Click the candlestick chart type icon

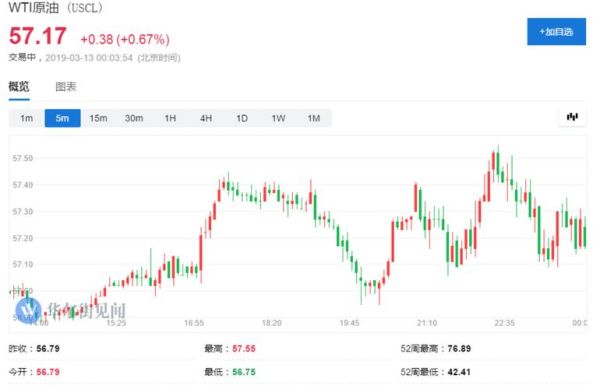pyautogui.click(x=572, y=117)
